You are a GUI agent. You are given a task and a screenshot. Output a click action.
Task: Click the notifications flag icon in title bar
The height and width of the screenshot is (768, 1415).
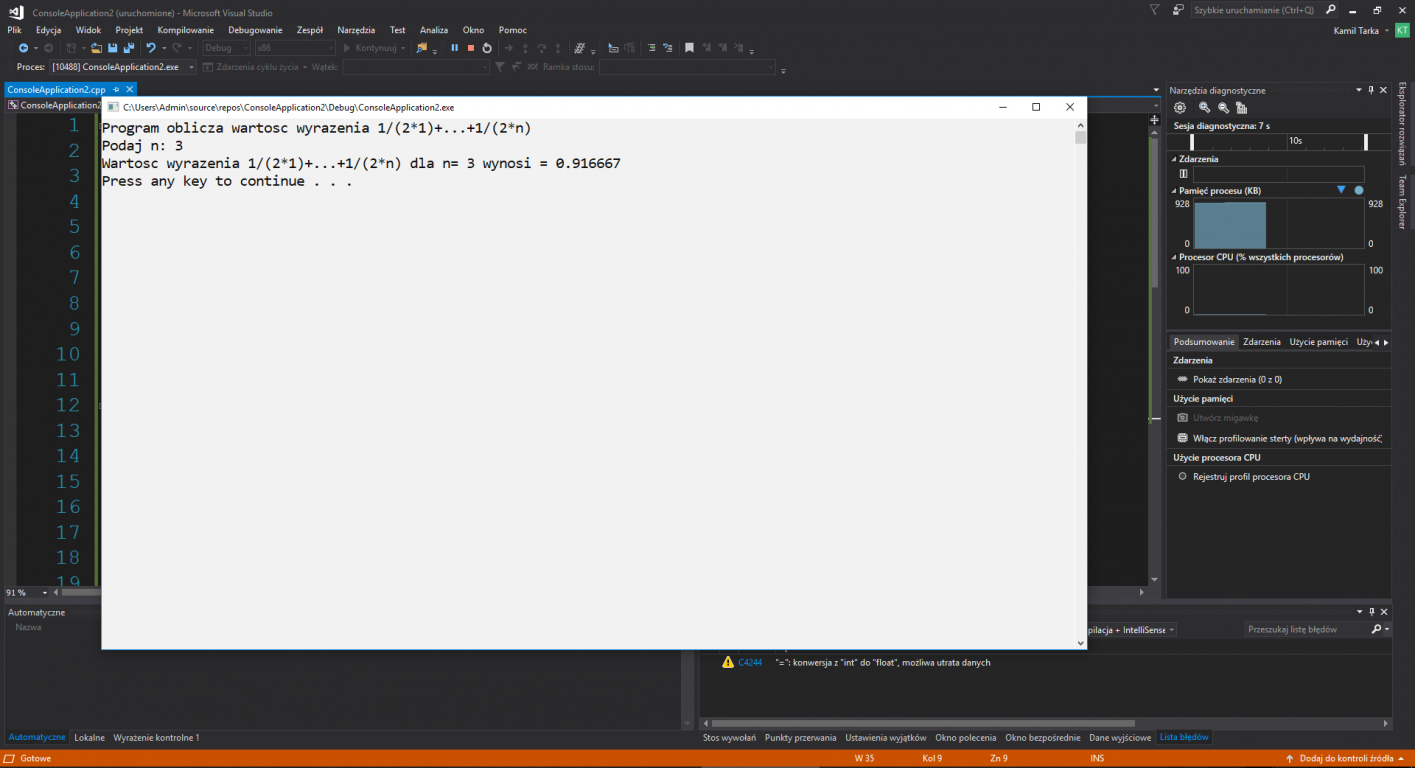click(1155, 9)
